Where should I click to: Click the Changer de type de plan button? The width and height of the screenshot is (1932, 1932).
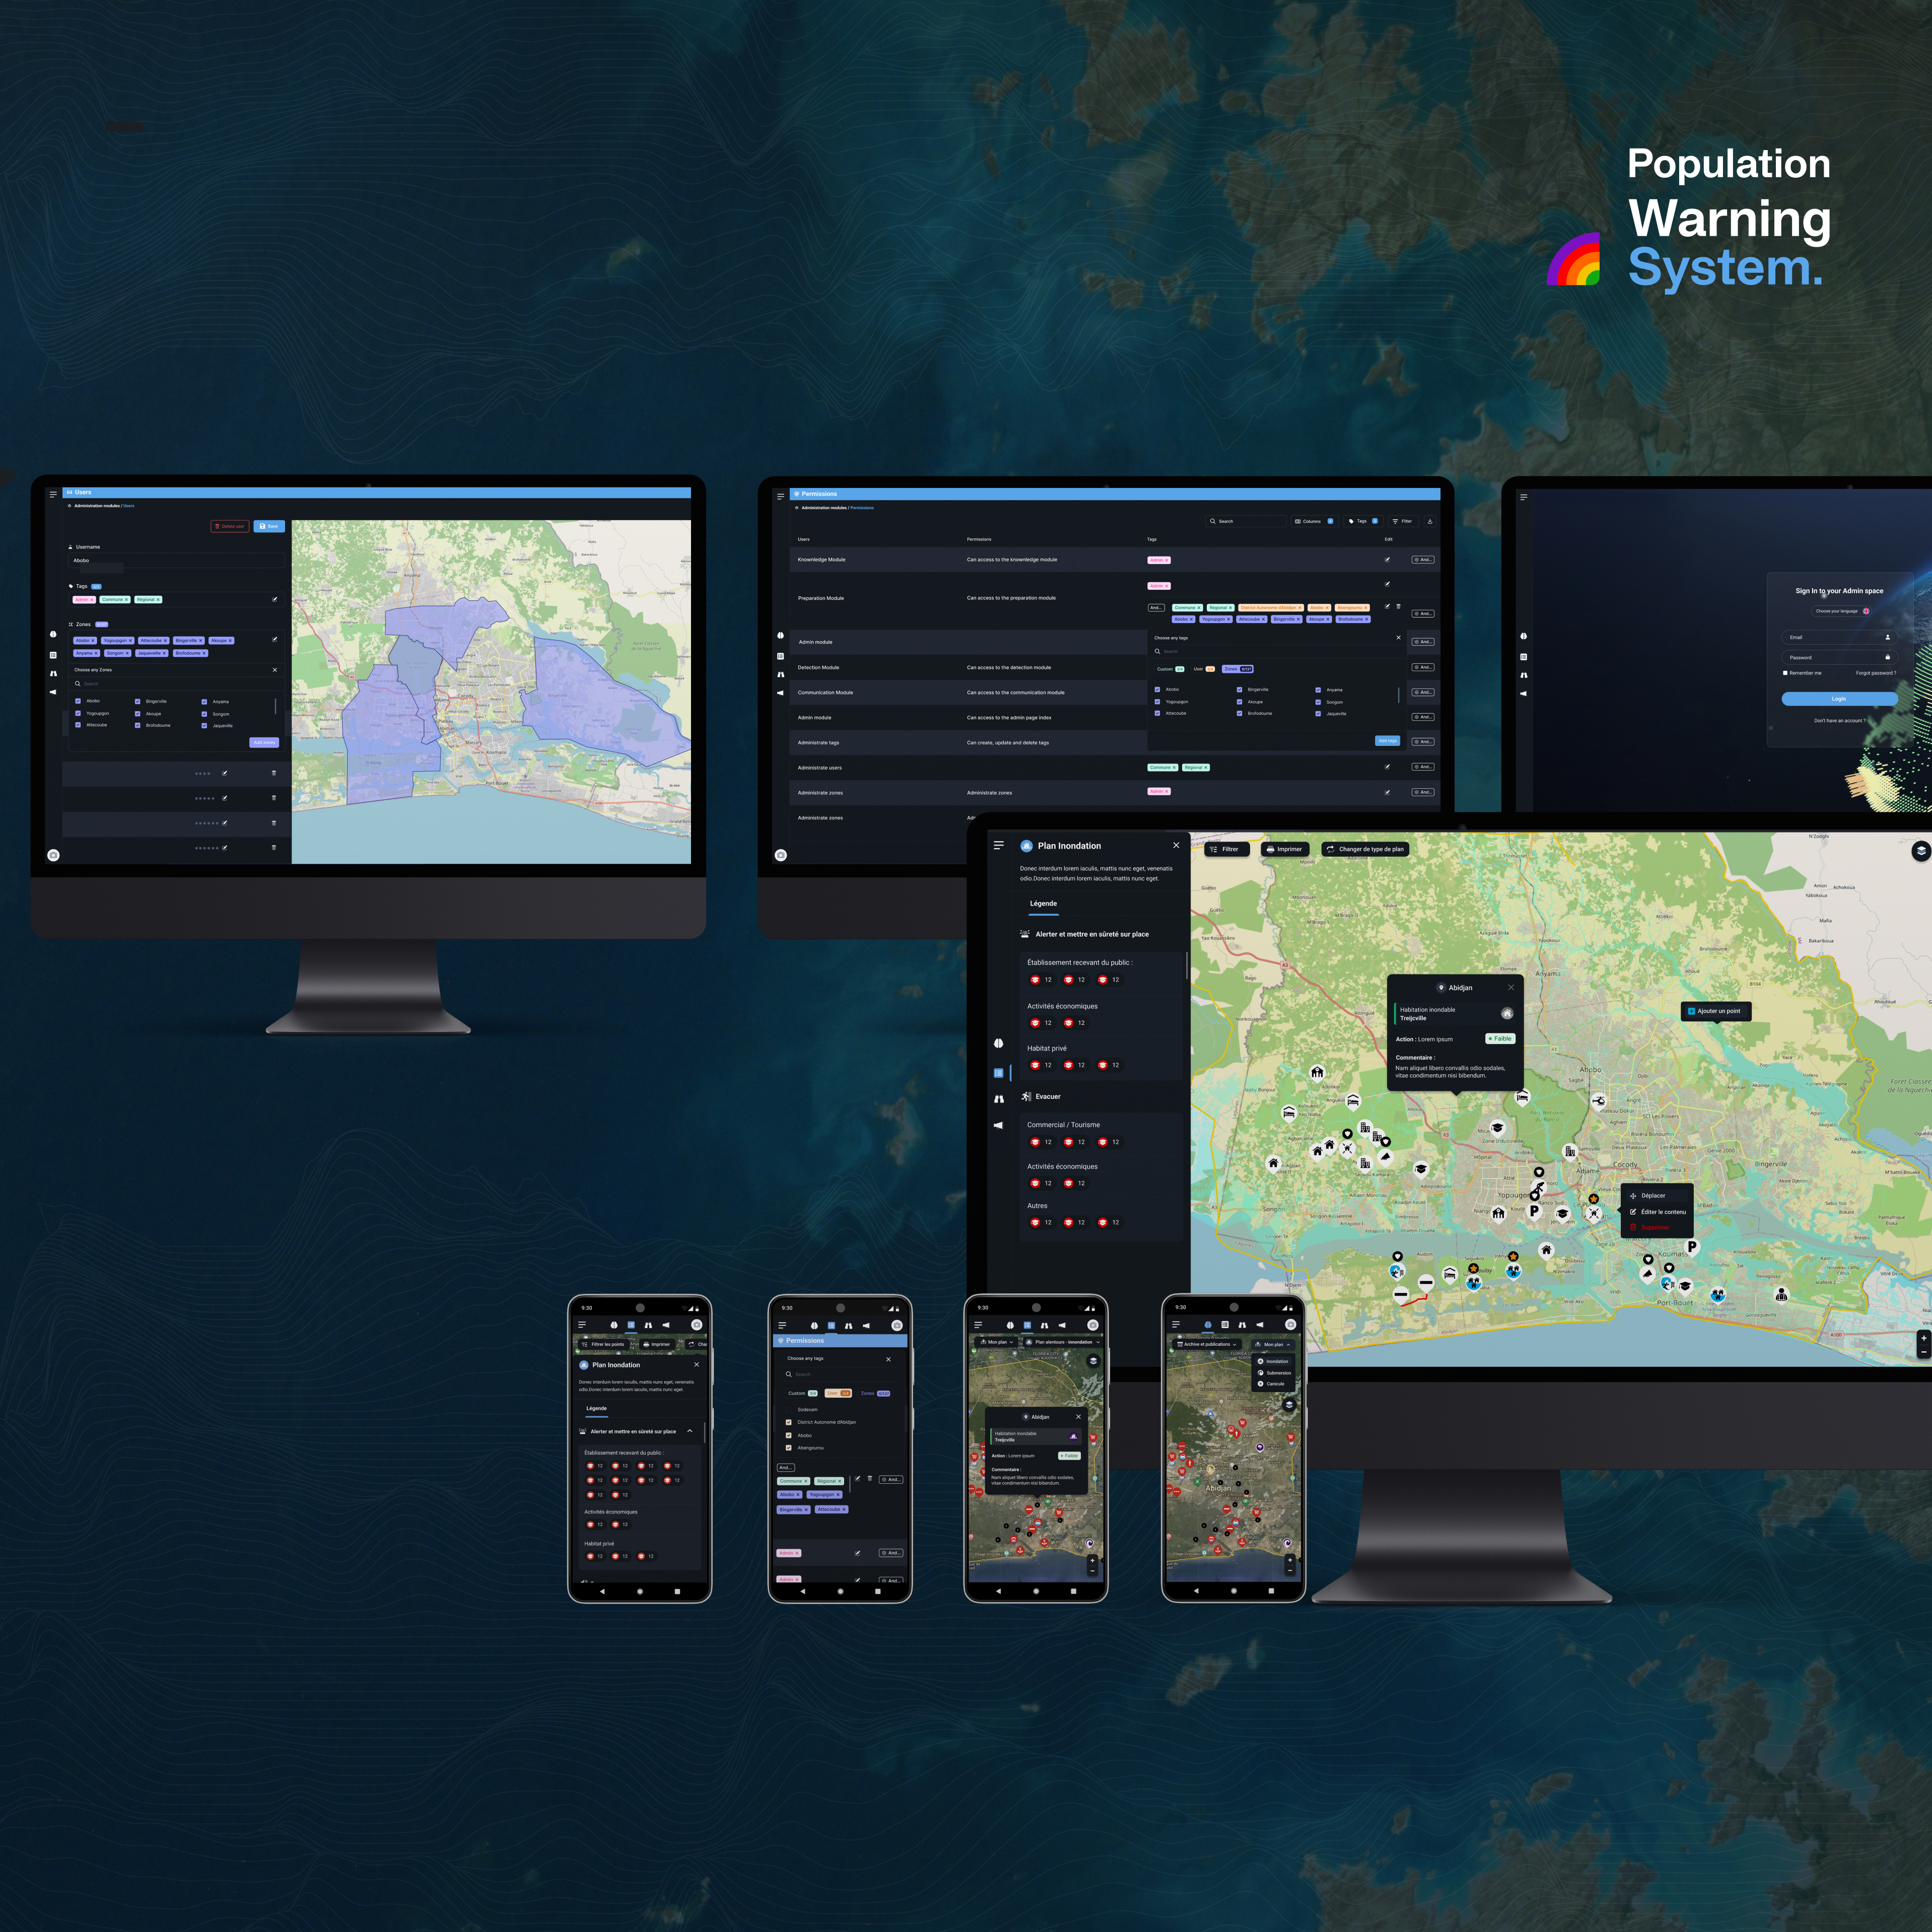click(1365, 849)
